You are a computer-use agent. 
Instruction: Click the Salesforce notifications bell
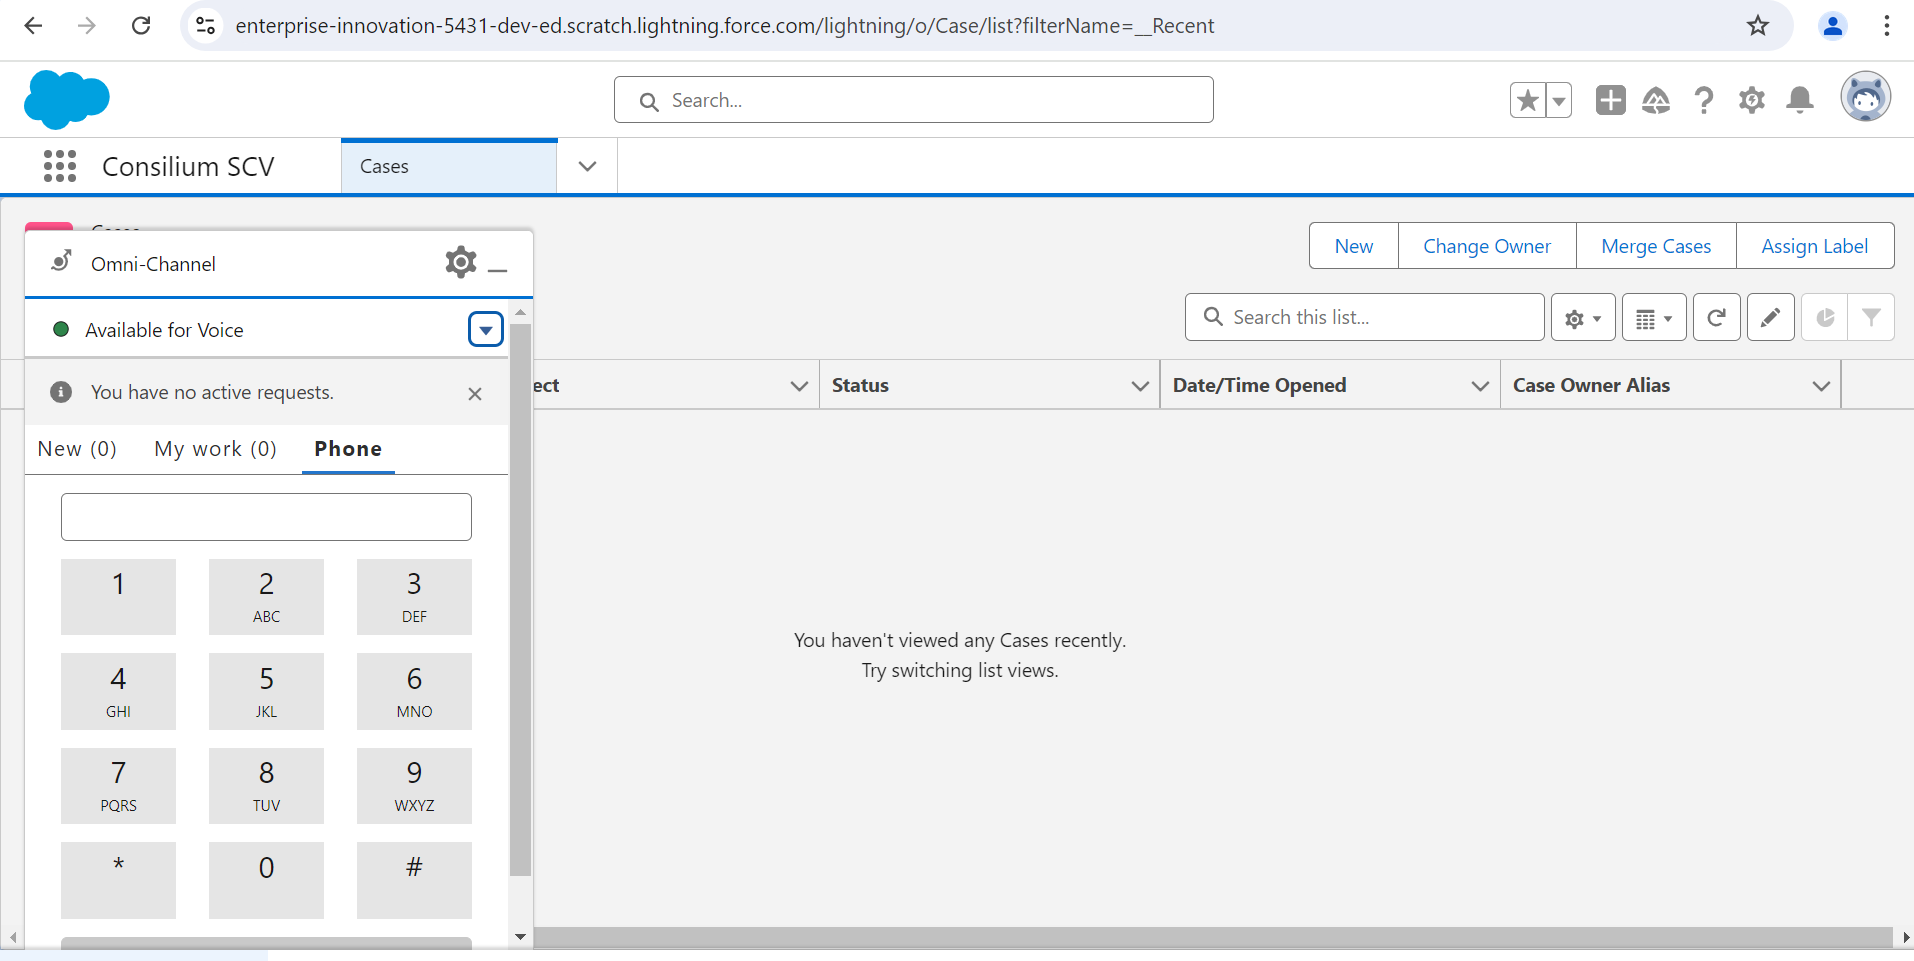tap(1799, 100)
